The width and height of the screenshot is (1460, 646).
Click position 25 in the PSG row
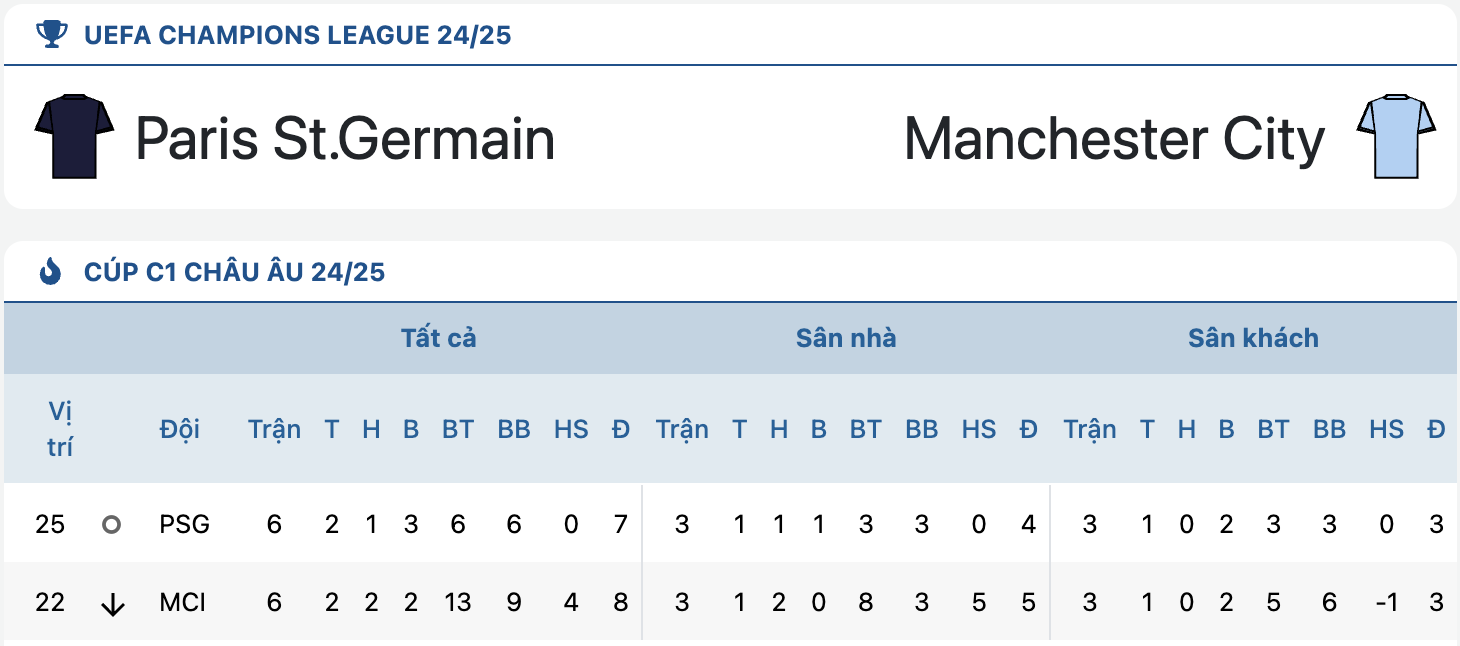[x=50, y=524]
